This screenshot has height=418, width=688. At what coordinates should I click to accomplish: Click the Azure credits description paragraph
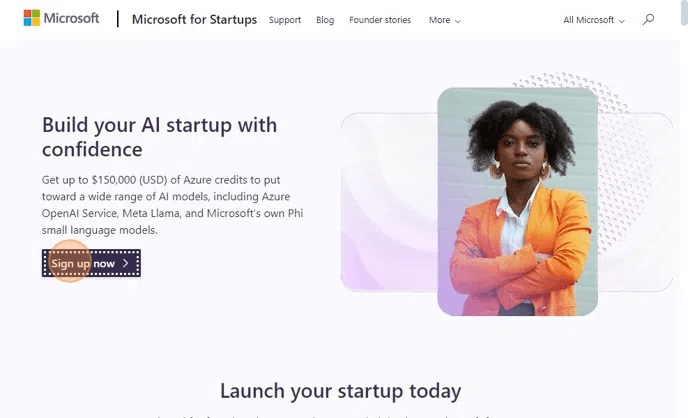click(172, 205)
